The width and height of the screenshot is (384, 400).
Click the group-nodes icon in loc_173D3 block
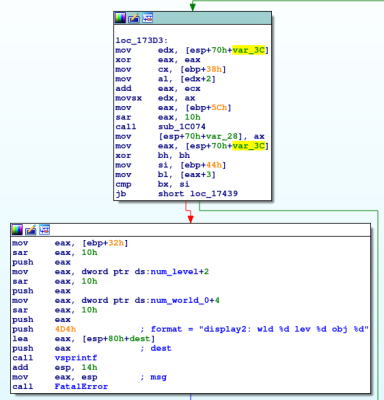[x=147, y=18]
